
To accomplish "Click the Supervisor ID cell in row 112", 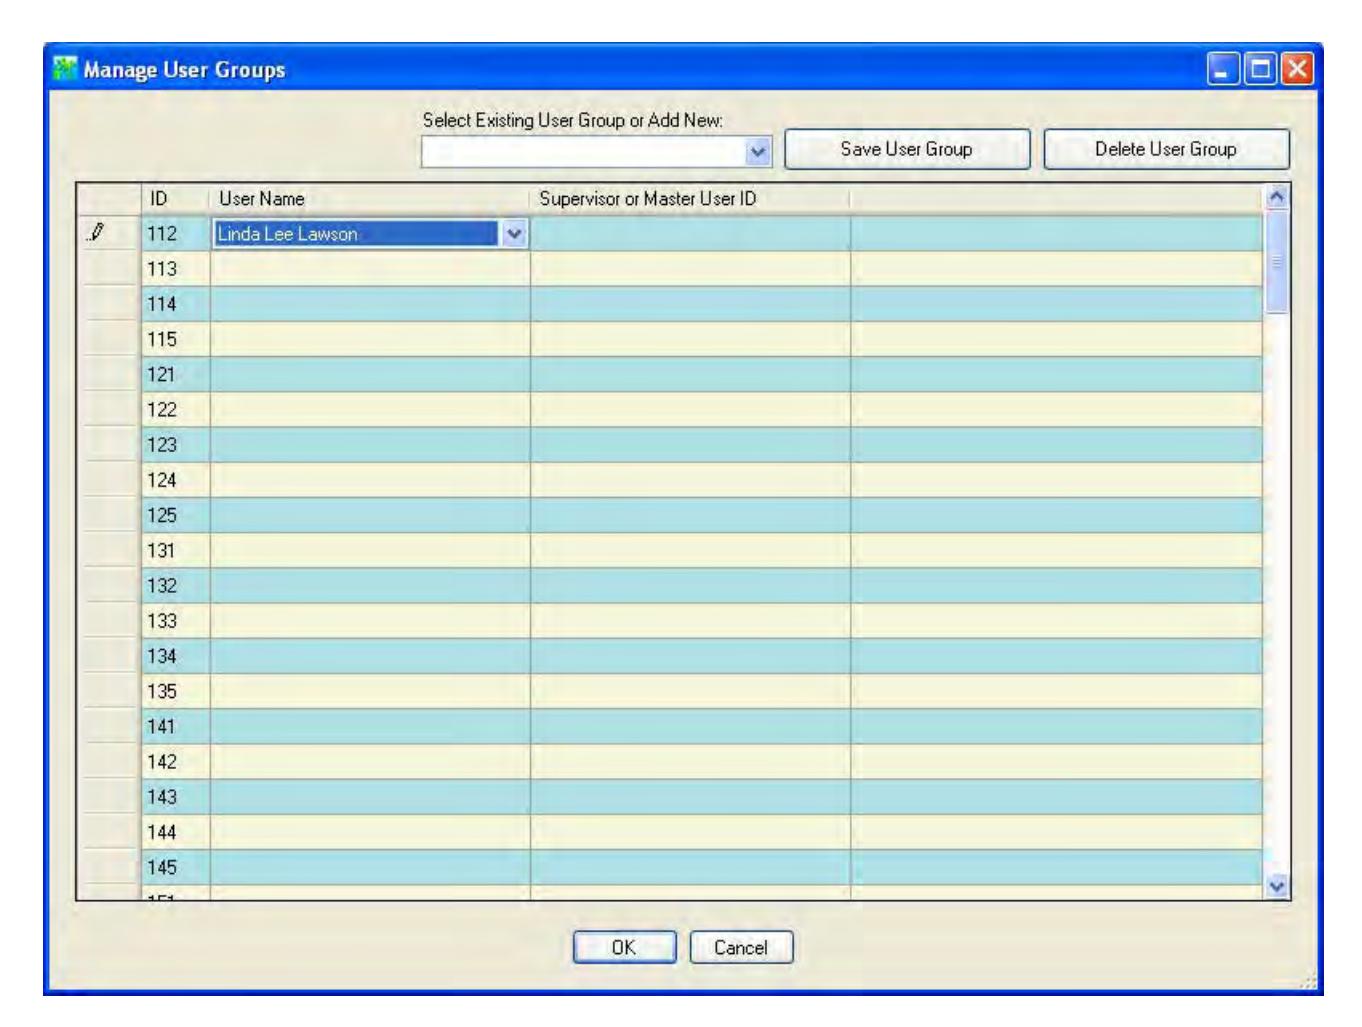I will click(690, 234).
